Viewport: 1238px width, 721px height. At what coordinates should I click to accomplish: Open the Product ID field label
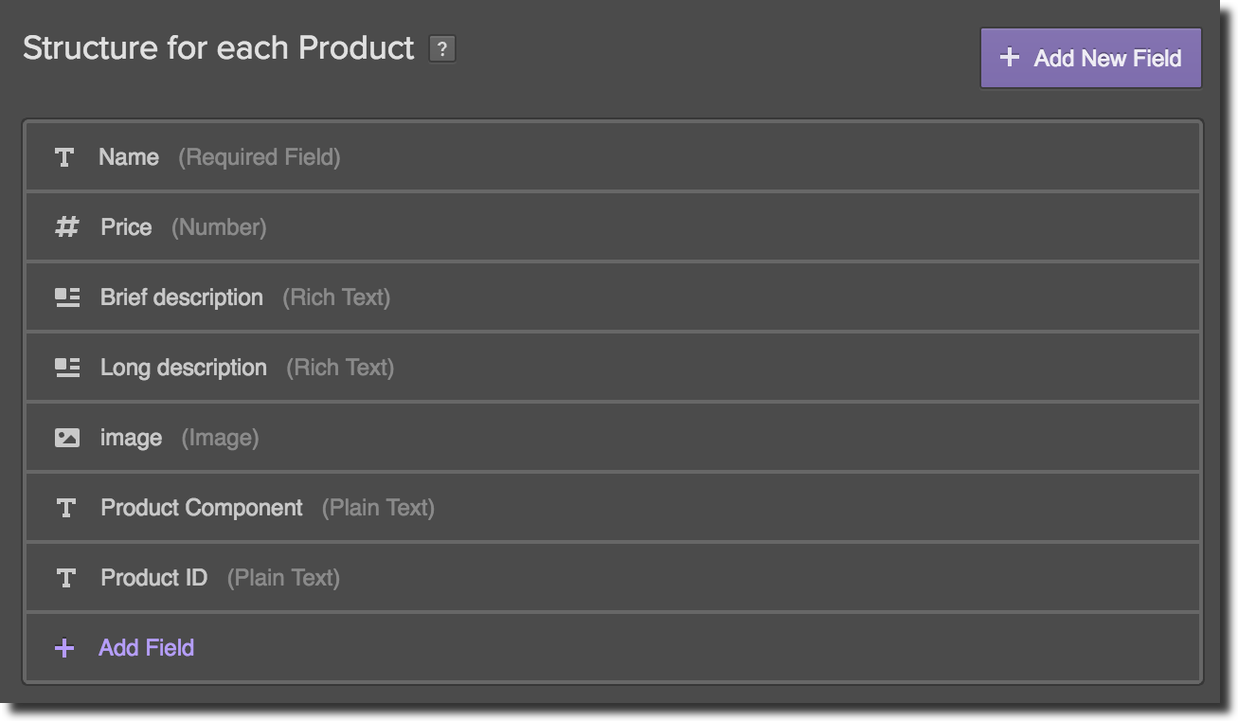point(154,578)
